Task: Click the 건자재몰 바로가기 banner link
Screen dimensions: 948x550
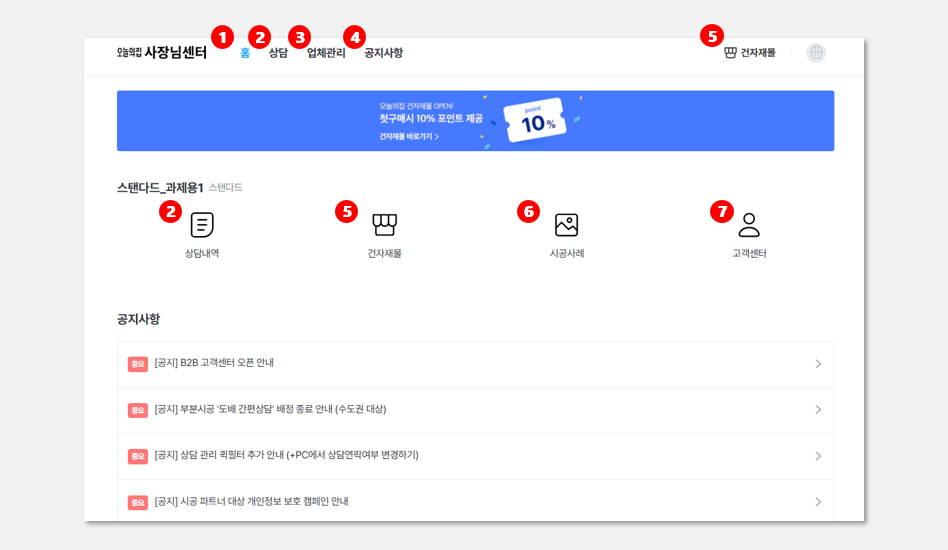Action: click(x=409, y=137)
